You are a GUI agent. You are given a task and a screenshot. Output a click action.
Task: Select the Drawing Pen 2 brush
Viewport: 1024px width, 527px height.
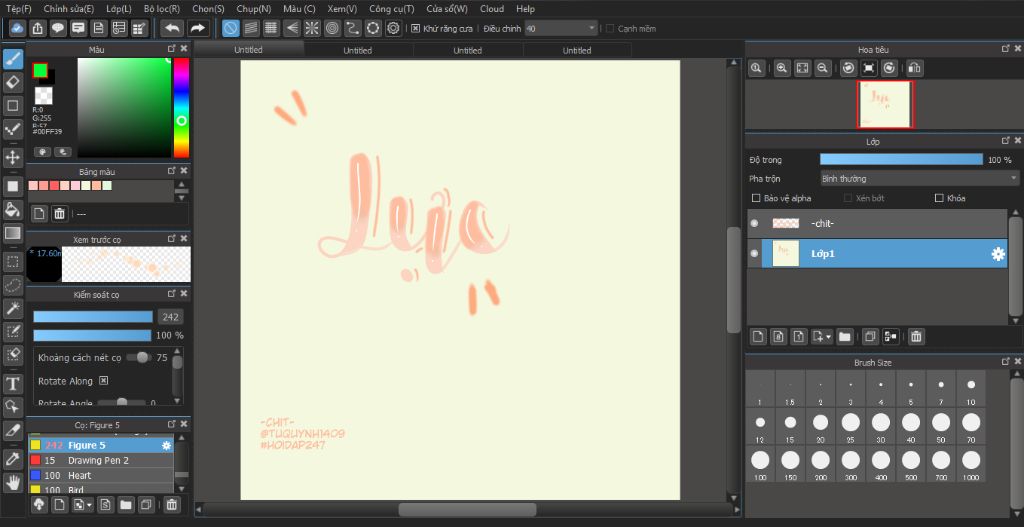coord(101,460)
